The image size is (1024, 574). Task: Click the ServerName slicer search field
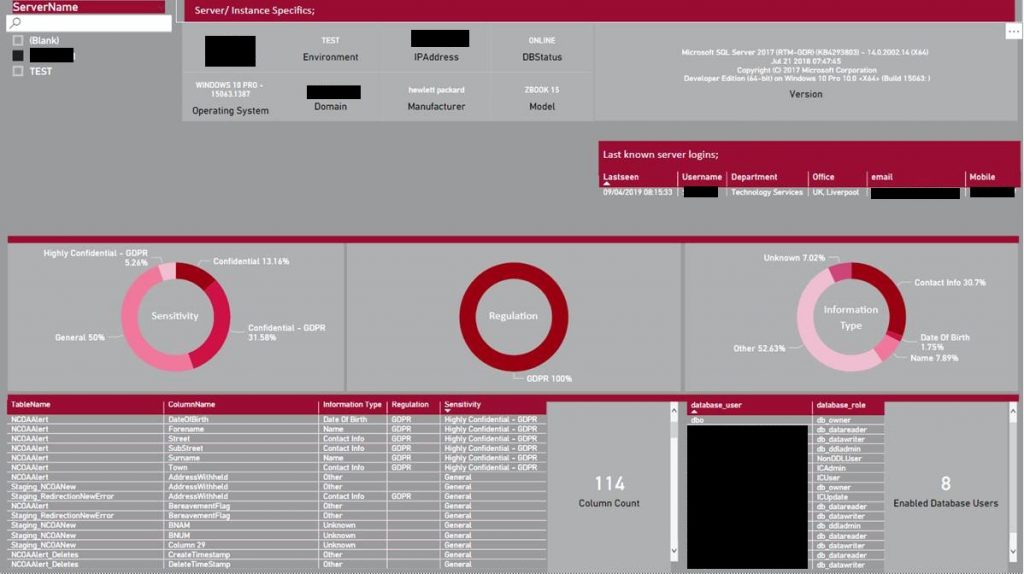pos(89,23)
